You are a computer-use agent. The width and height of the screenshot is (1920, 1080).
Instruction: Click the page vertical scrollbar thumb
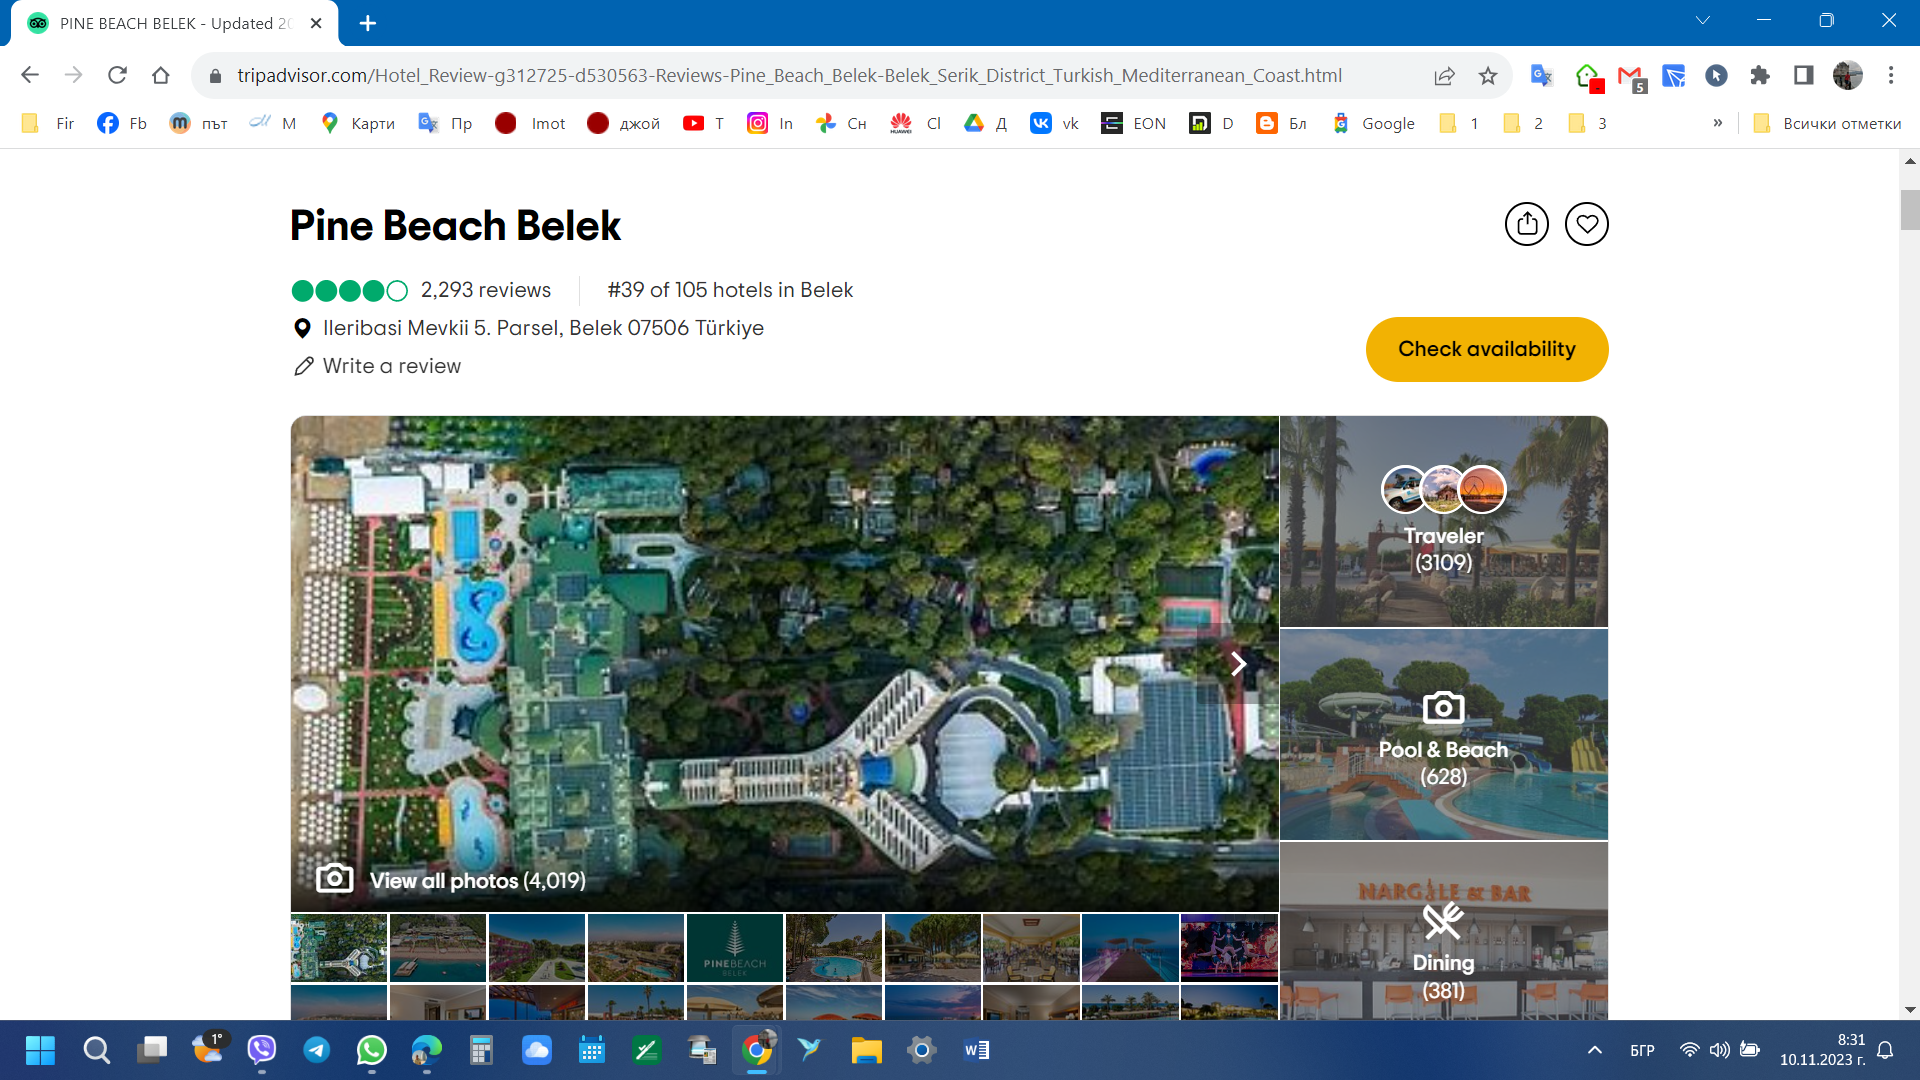1910,210
